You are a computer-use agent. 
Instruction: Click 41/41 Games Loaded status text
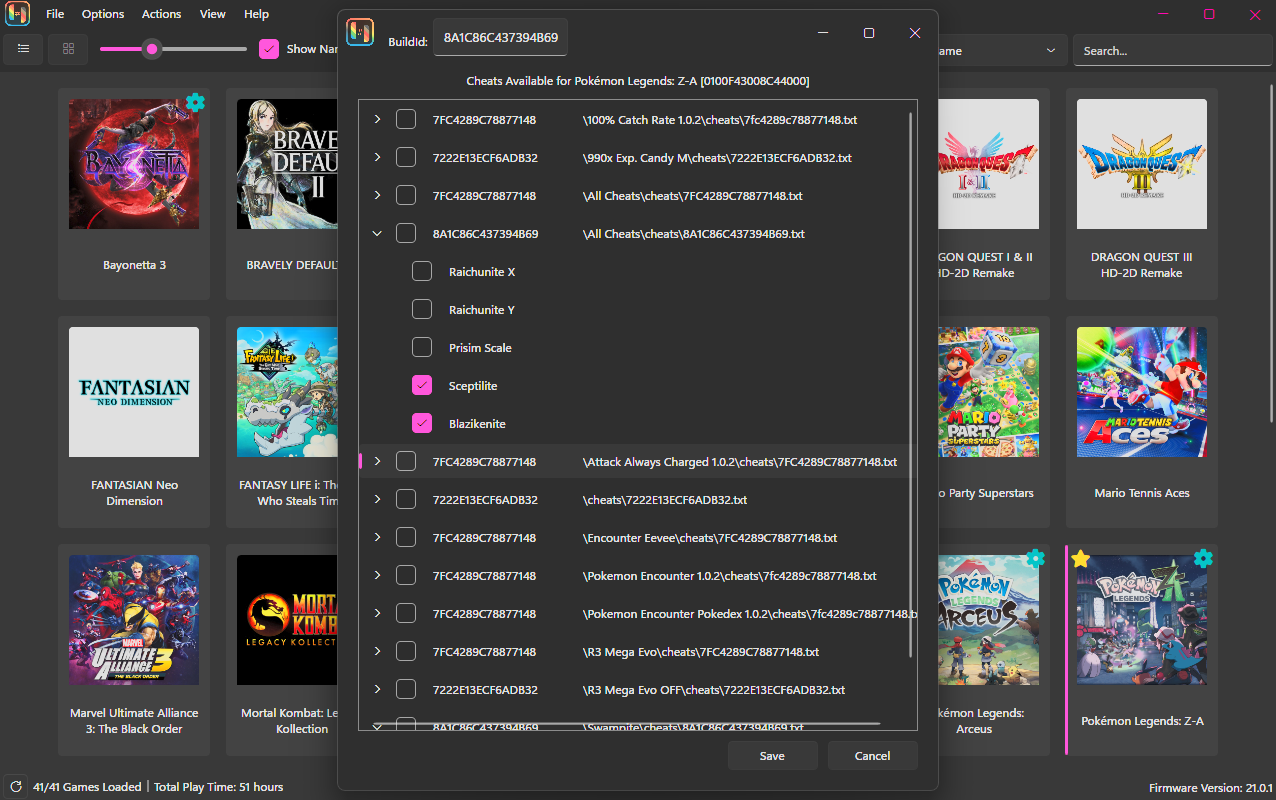pos(87,787)
